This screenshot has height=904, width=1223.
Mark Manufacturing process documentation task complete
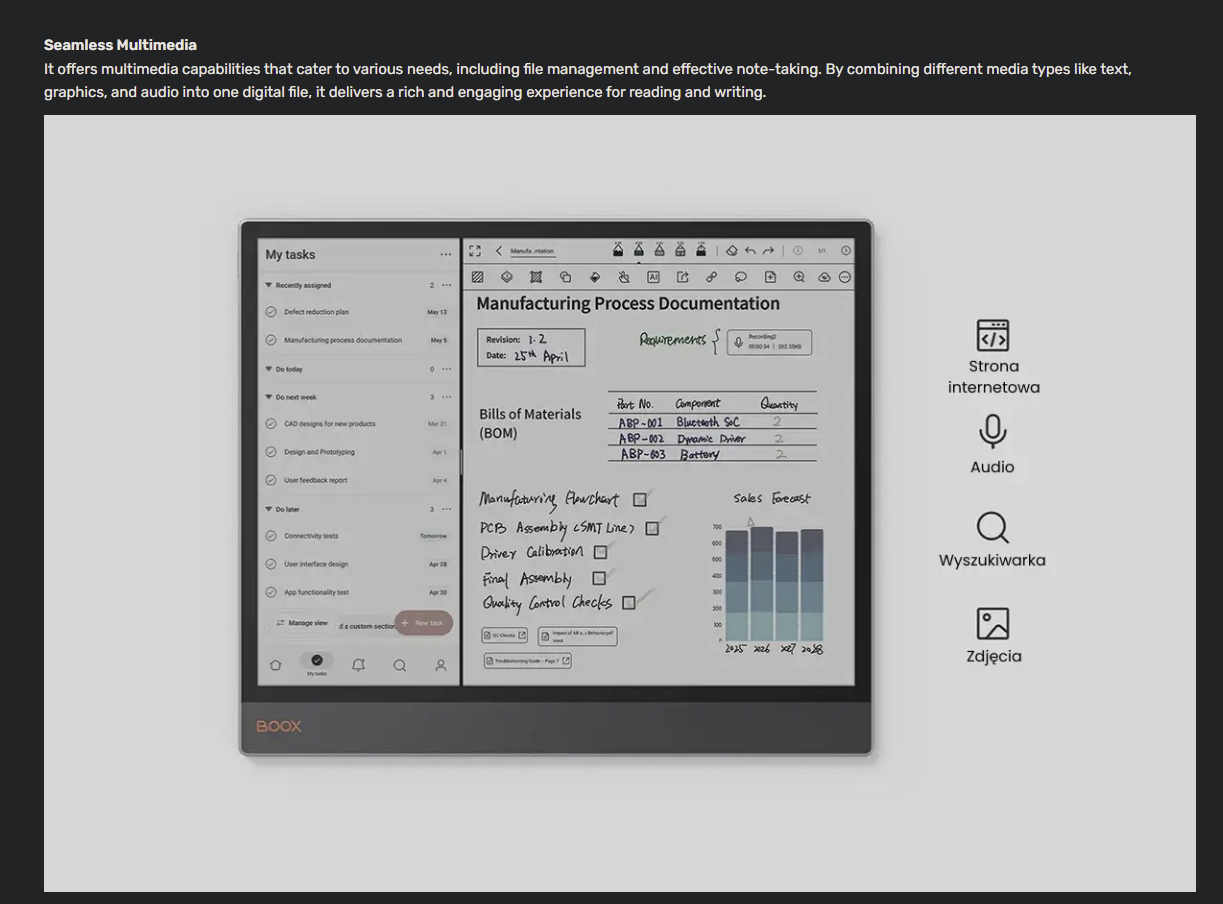[271, 340]
